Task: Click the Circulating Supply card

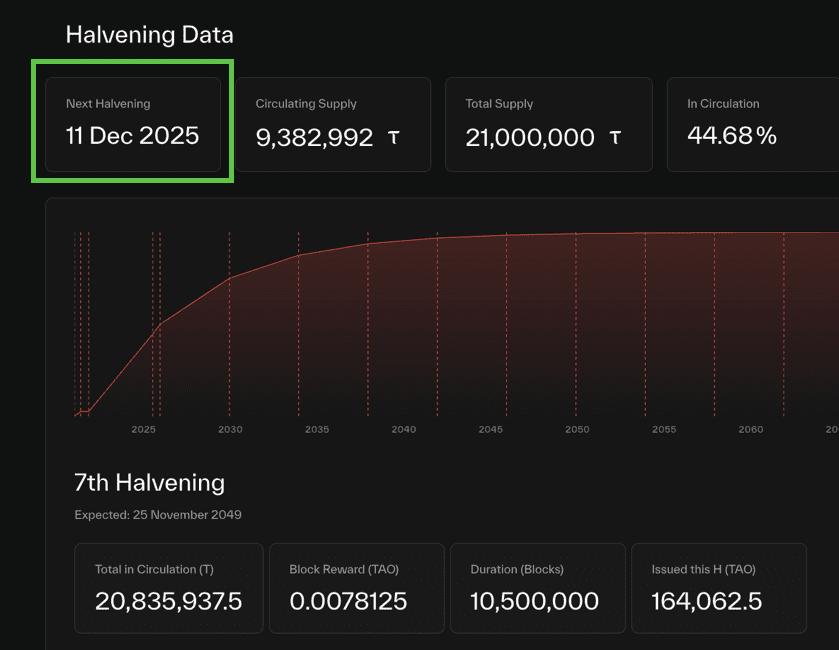Action: coord(333,124)
